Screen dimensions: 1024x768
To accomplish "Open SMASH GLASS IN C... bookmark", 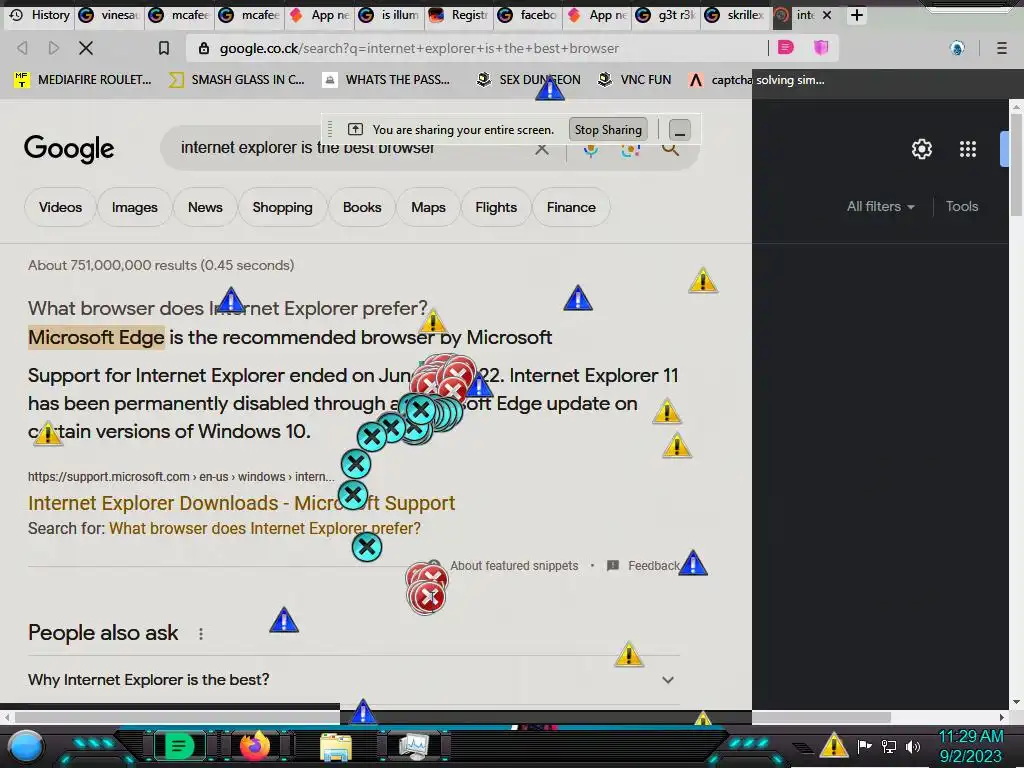I will tap(237, 80).
